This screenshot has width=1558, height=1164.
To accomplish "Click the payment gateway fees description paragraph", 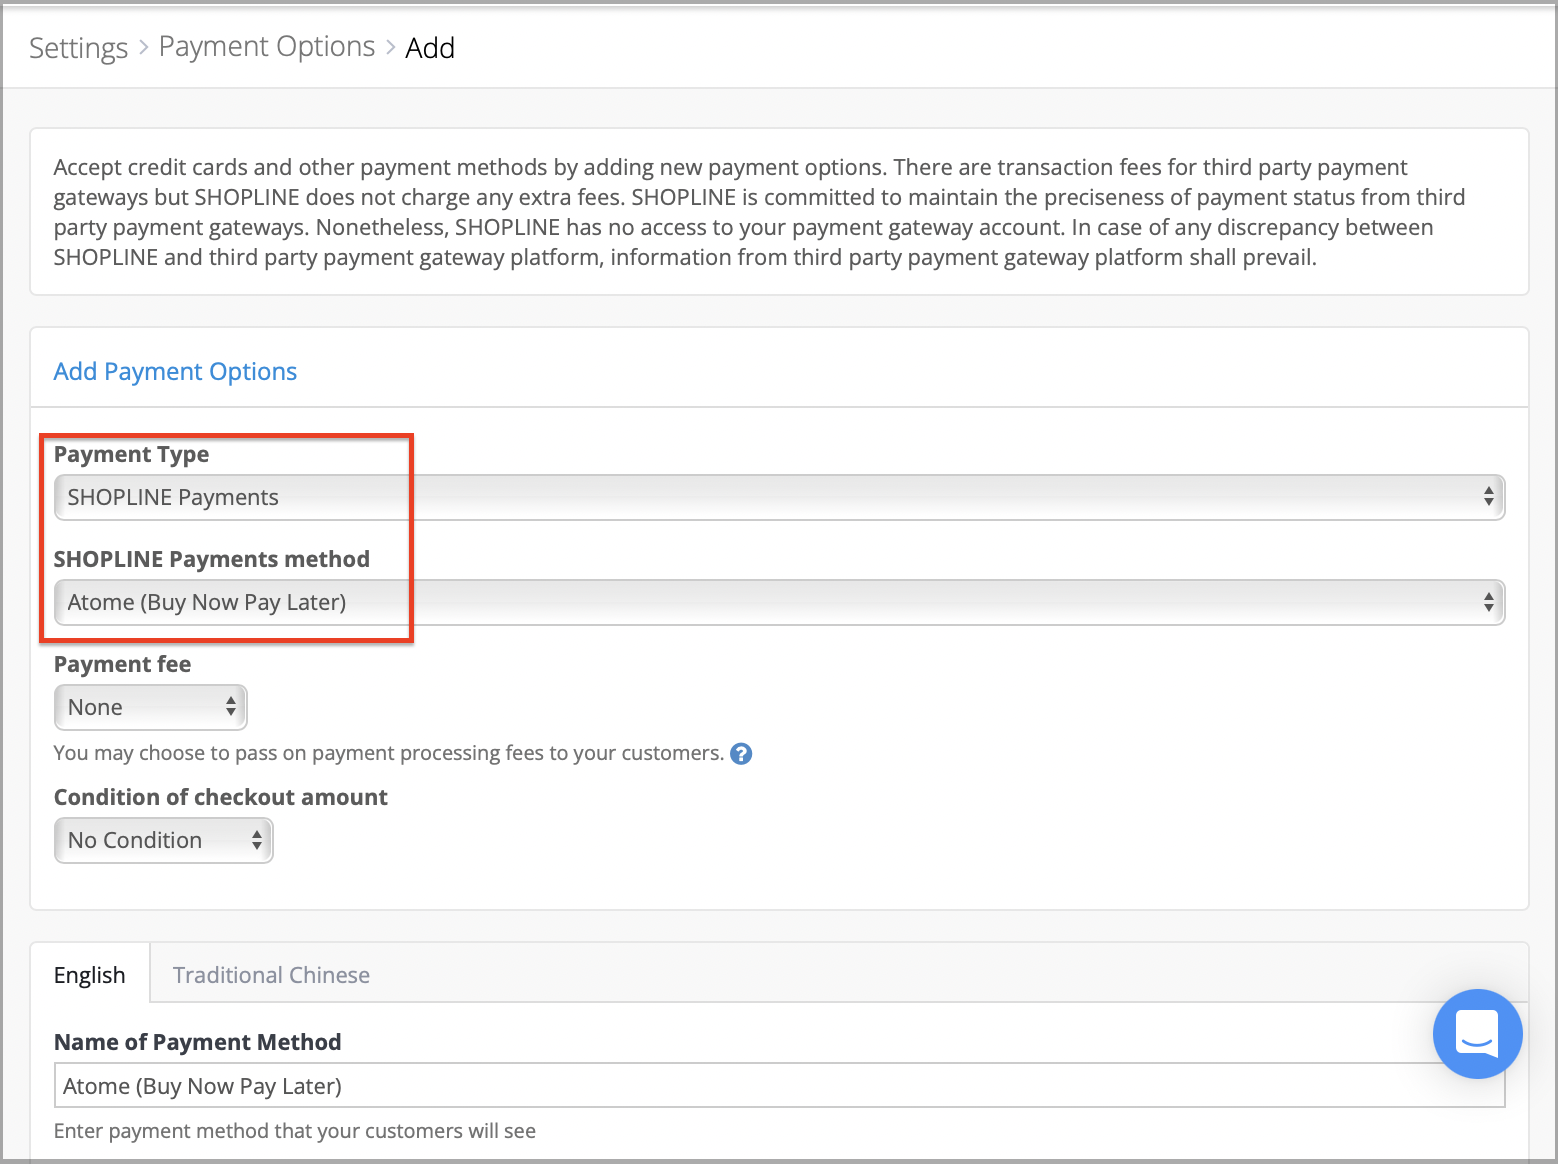I will pyautogui.click(x=760, y=212).
